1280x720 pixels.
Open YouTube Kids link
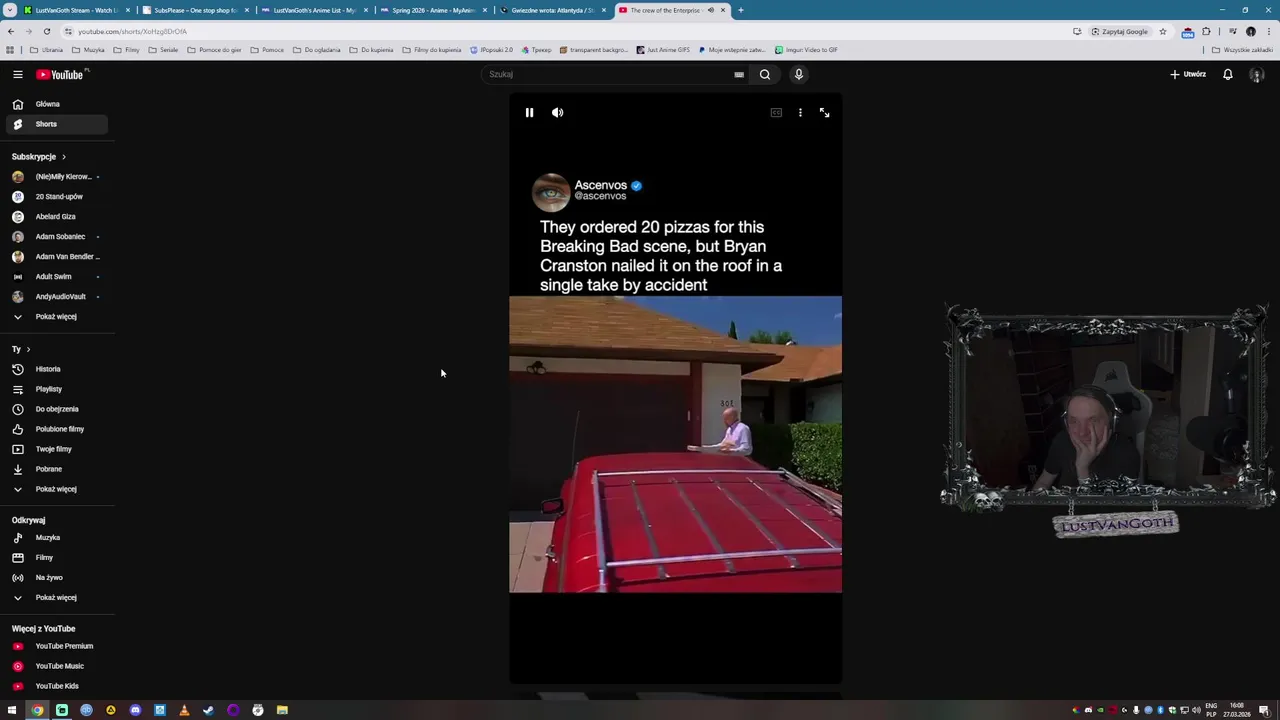coord(55,686)
